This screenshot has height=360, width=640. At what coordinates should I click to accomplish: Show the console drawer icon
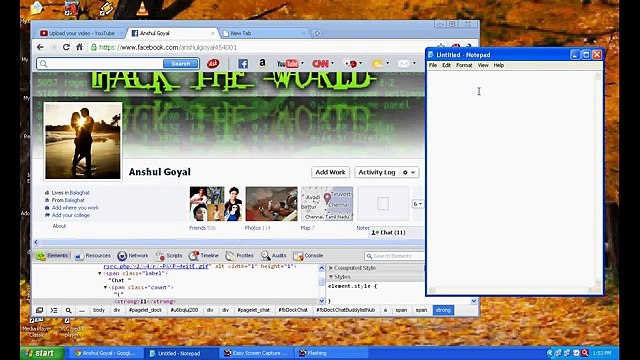[54, 311]
